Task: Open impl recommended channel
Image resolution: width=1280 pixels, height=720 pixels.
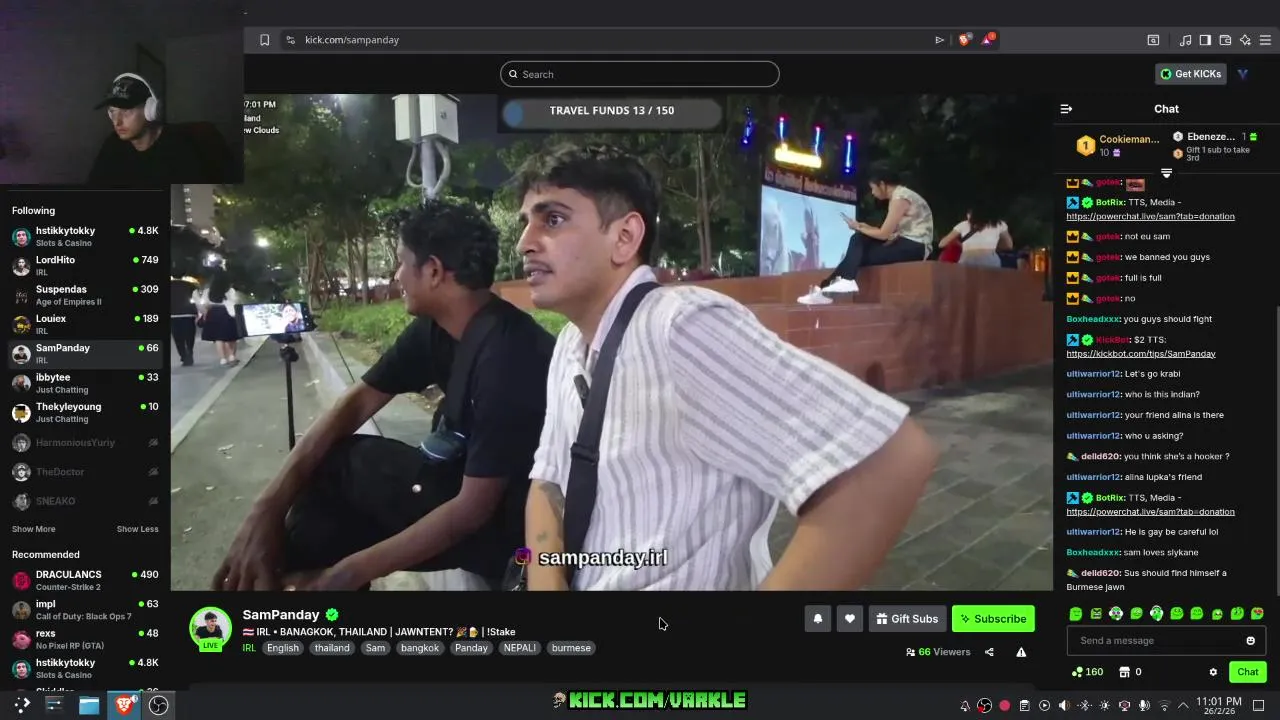Action: pyautogui.click(x=85, y=610)
